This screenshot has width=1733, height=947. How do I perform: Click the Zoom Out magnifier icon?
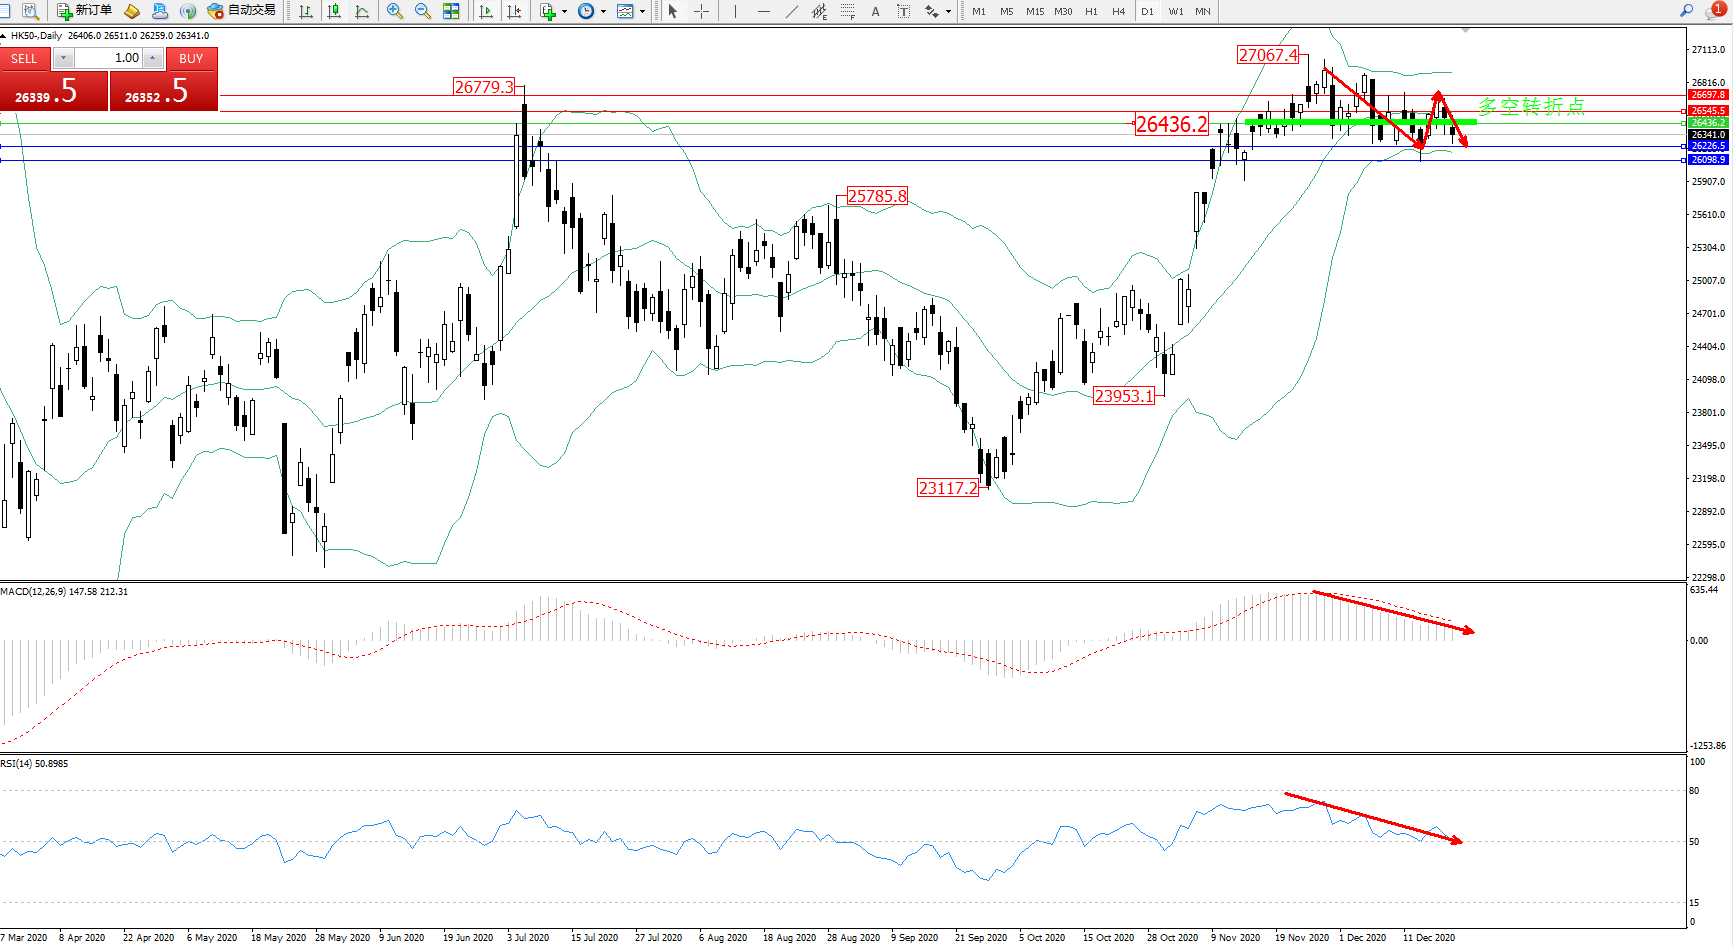422,11
